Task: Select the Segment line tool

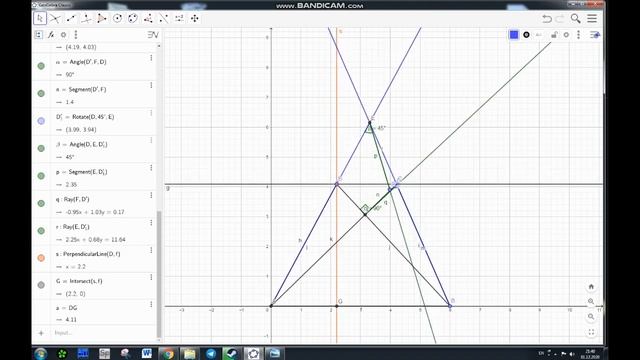Action: tap(71, 18)
